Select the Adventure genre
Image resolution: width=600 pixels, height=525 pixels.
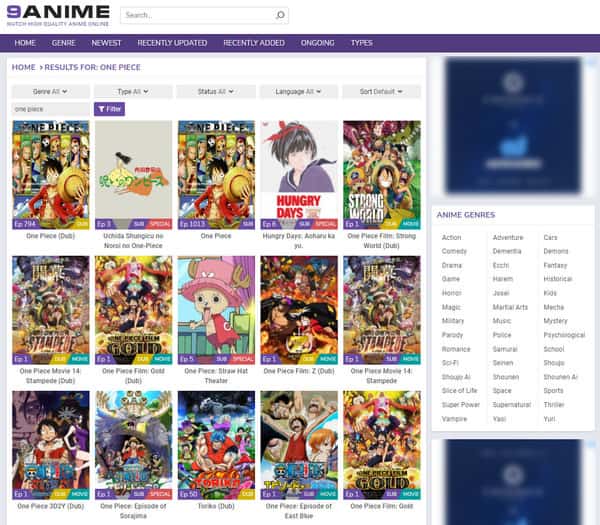508,238
